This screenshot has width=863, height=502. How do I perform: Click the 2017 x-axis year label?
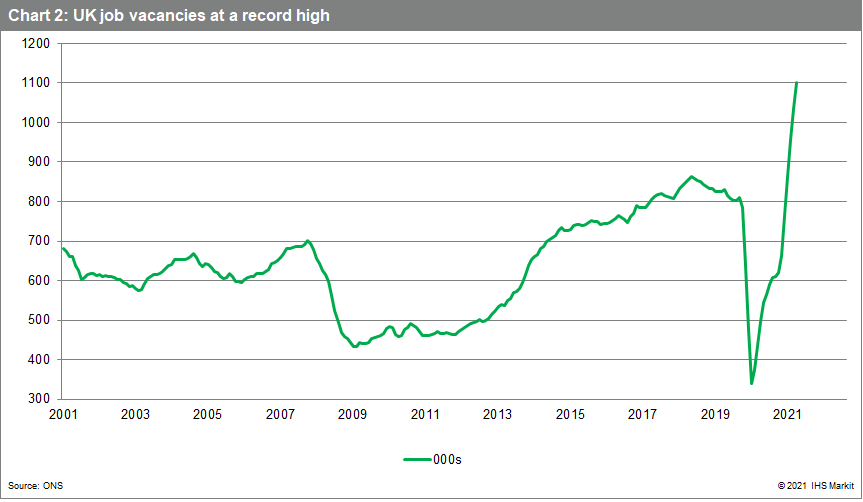pos(642,414)
